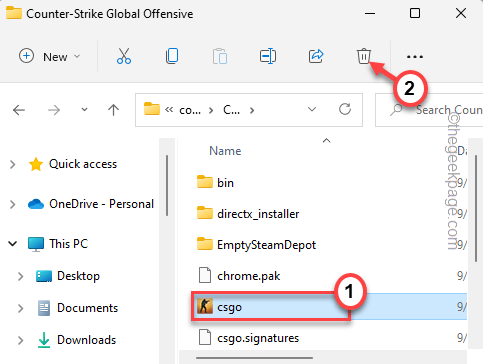Minimize the Counter-Strike Global Offensive window
Image resolution: width=483 pixels, height=364 pixels.
click(370, 14)
